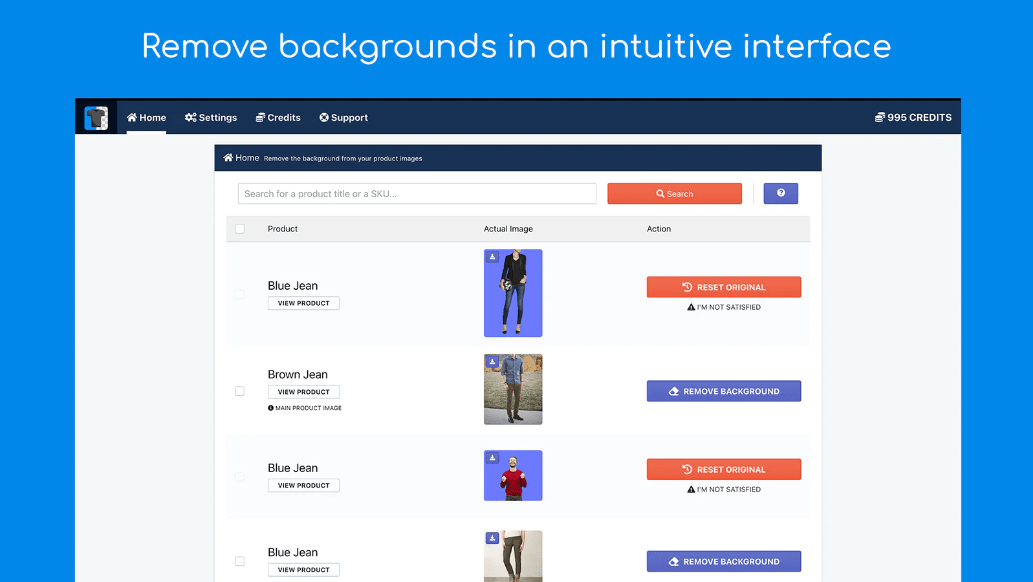Open View Product under Brown Jean
The width and height of the screenshot is (1033, 582).
[303, 391]
